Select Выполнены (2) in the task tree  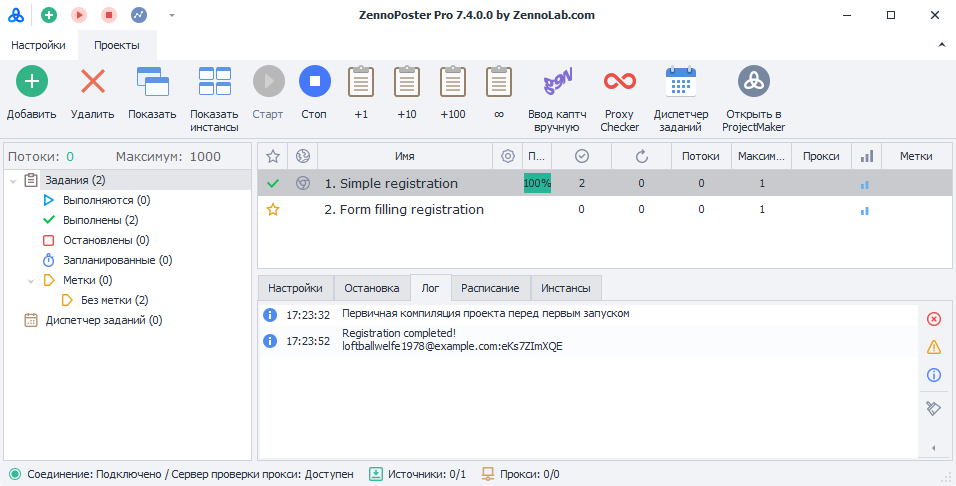100,220
